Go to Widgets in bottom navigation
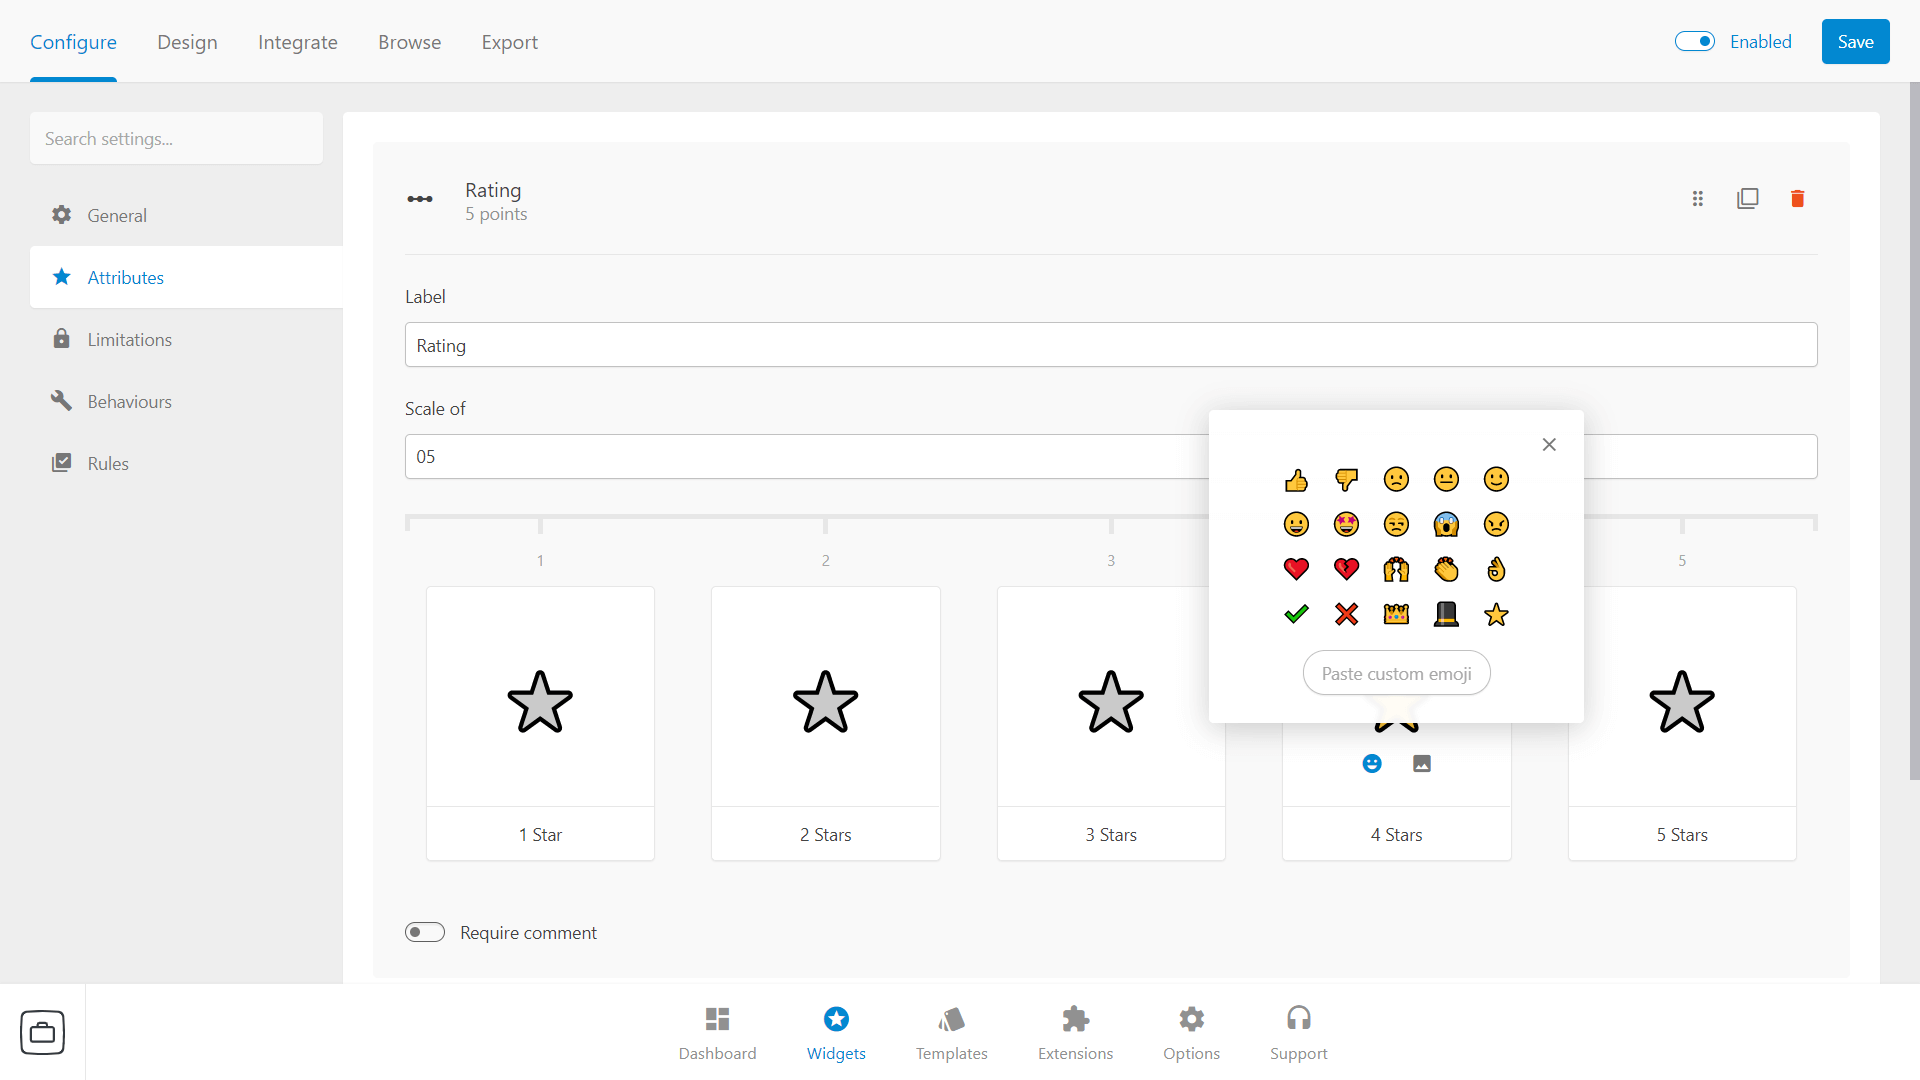This screenshot has width=1920, height=1080. point(836,1033)
